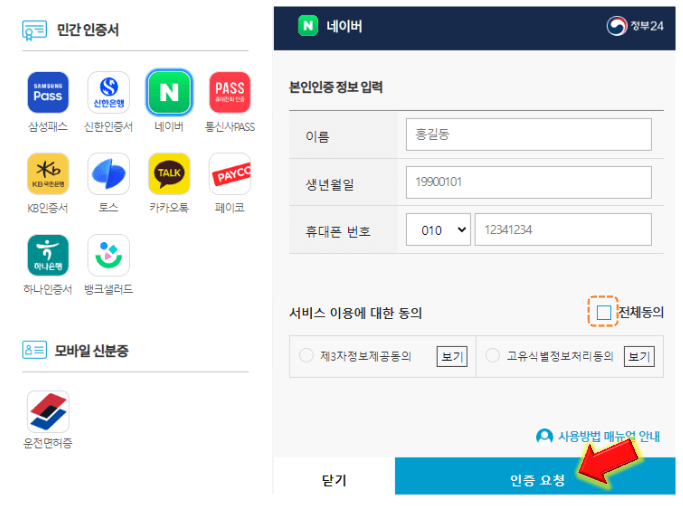Open the 사용방법 매뉴얼 안내 link
The width and height of the screenshot is (683, 506).
[x=609, y=436]
